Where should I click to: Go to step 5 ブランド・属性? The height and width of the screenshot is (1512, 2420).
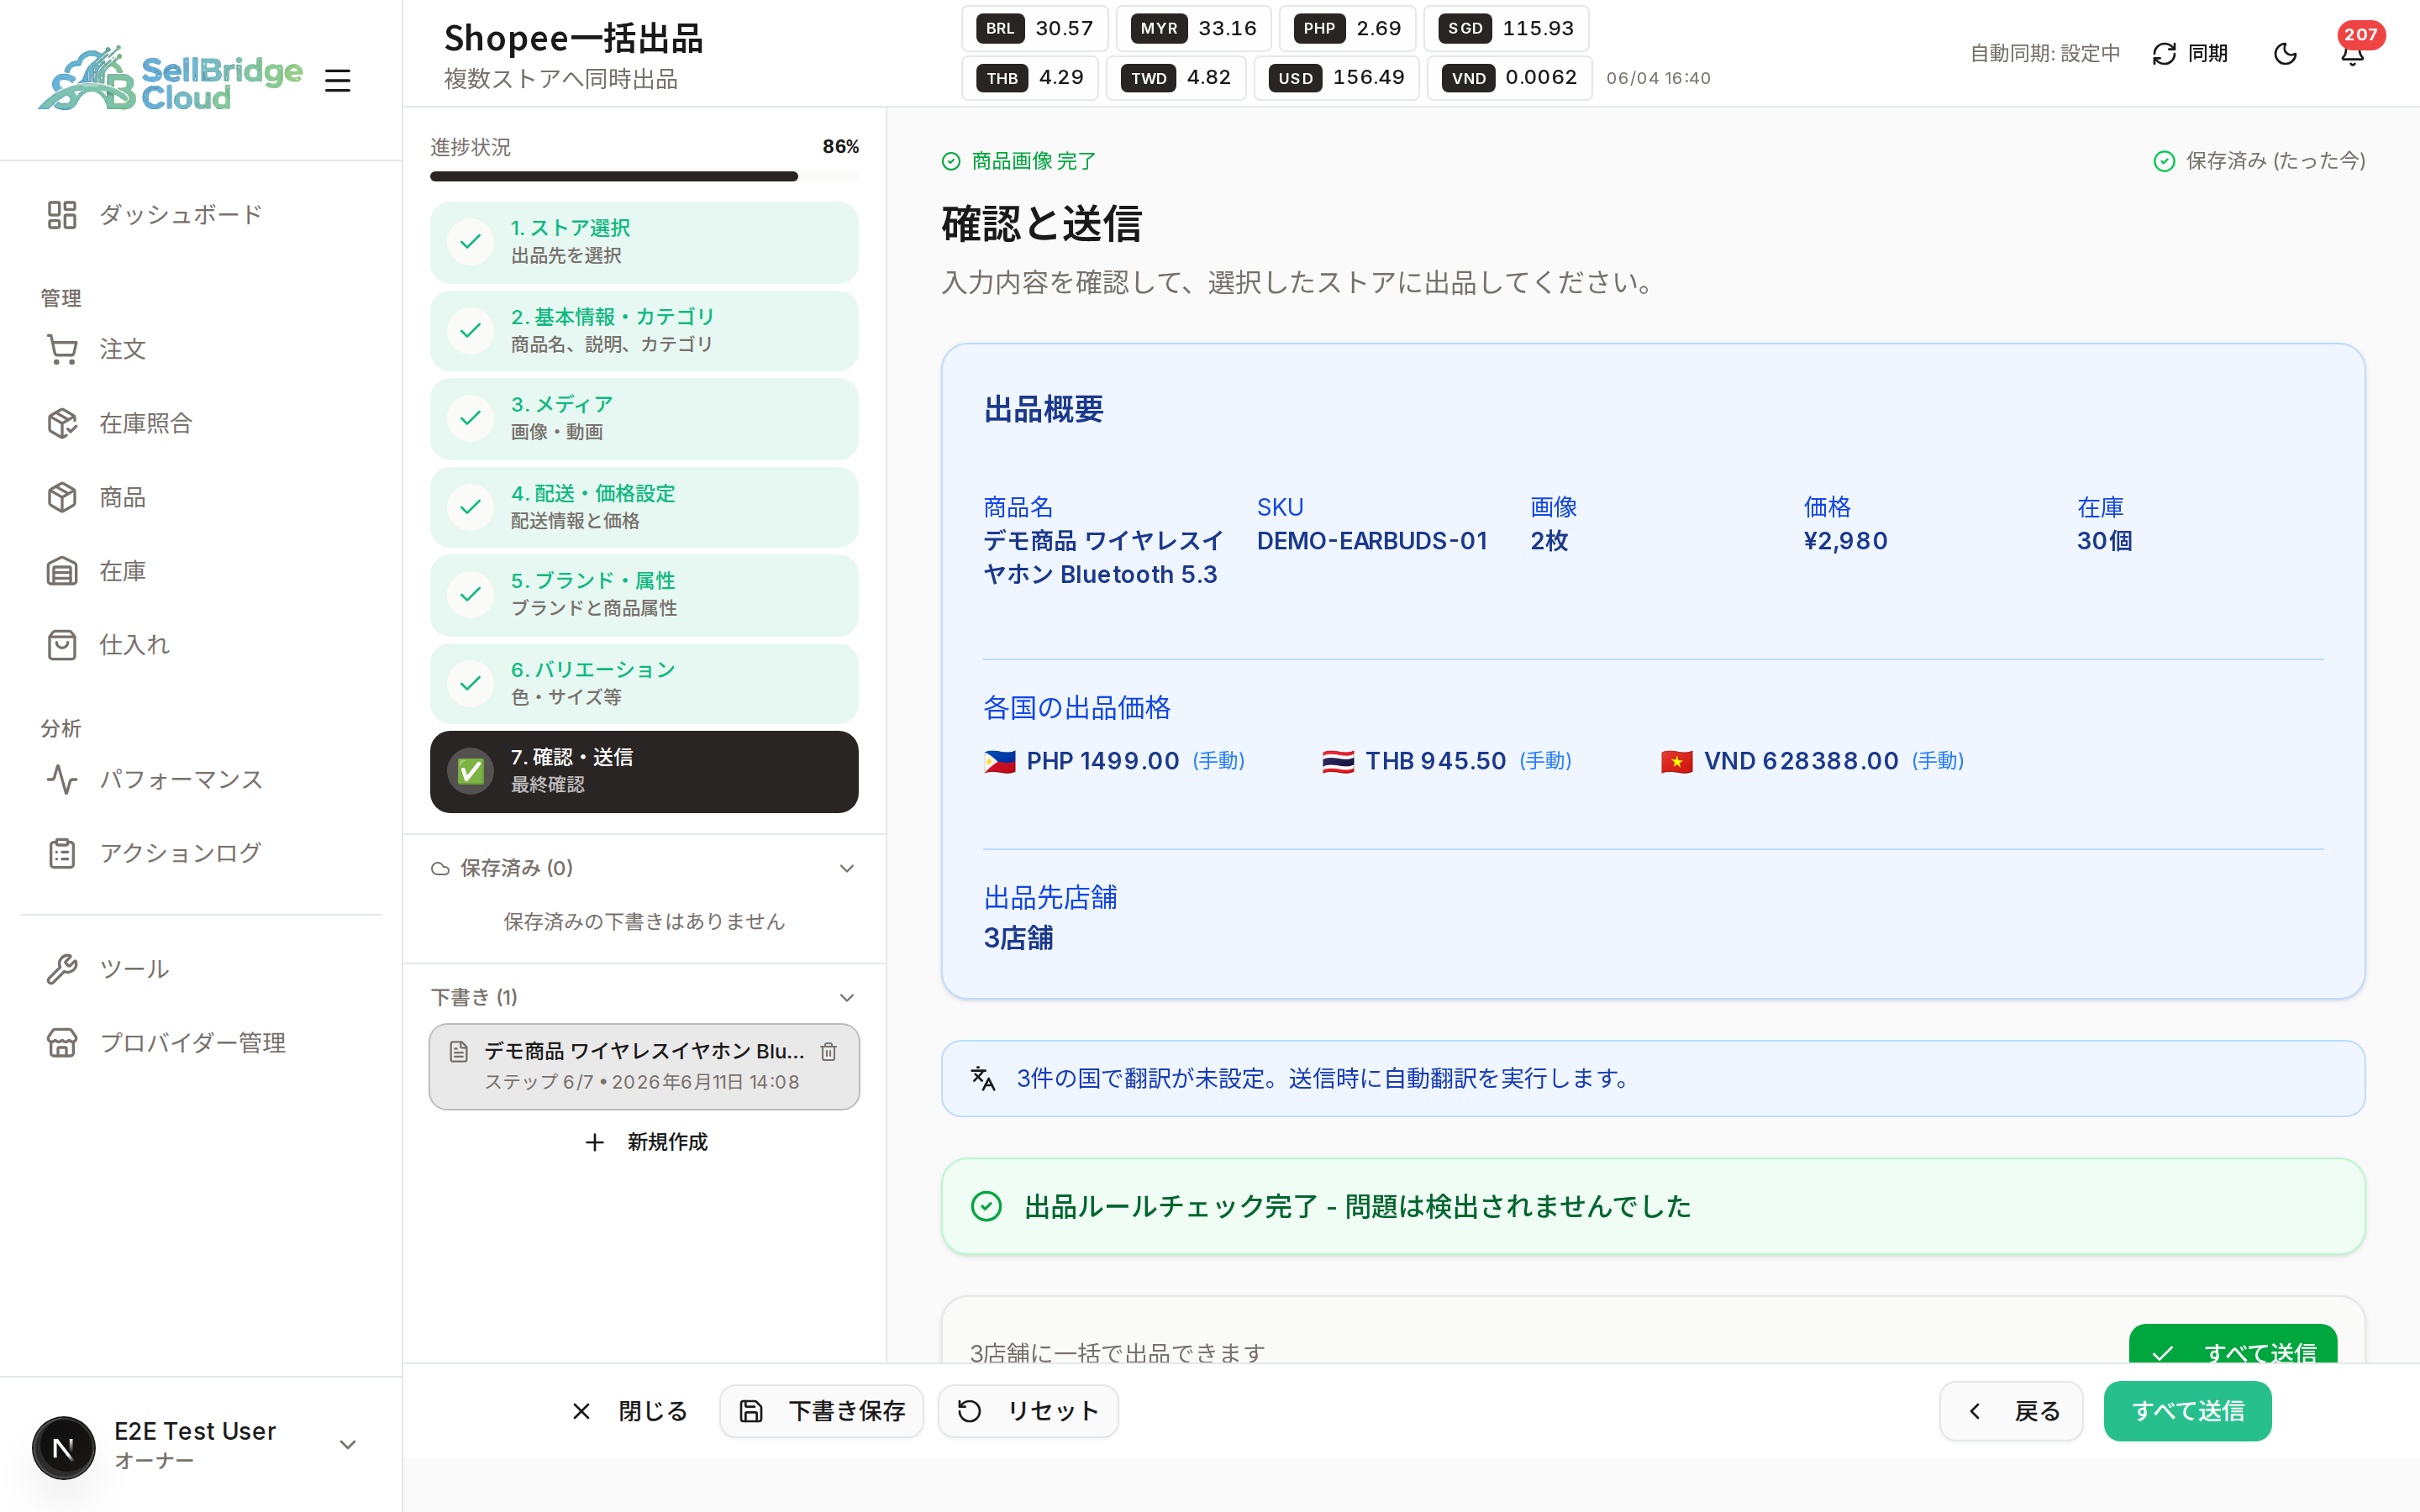pos(644,594)
